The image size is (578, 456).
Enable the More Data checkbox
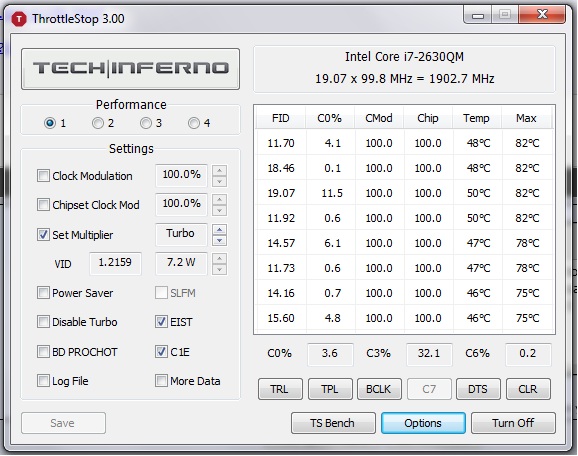(x=161, y=380)
